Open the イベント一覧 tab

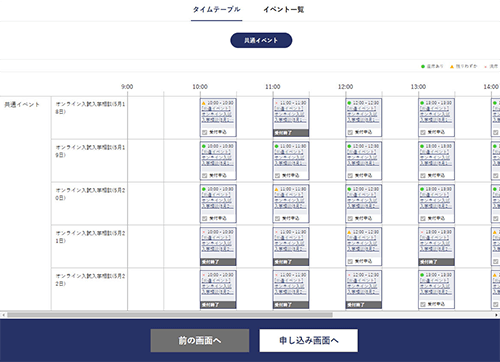click(x=284, y=10)
